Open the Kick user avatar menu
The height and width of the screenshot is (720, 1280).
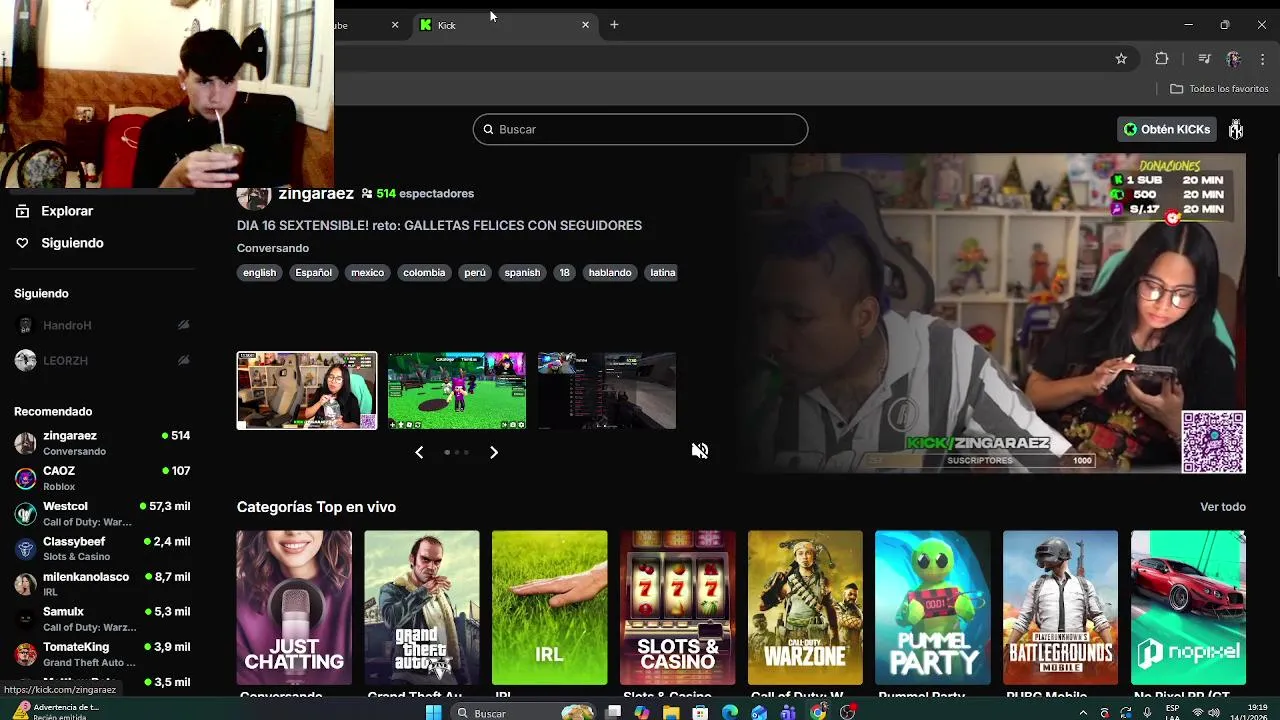pos(1236,129)
